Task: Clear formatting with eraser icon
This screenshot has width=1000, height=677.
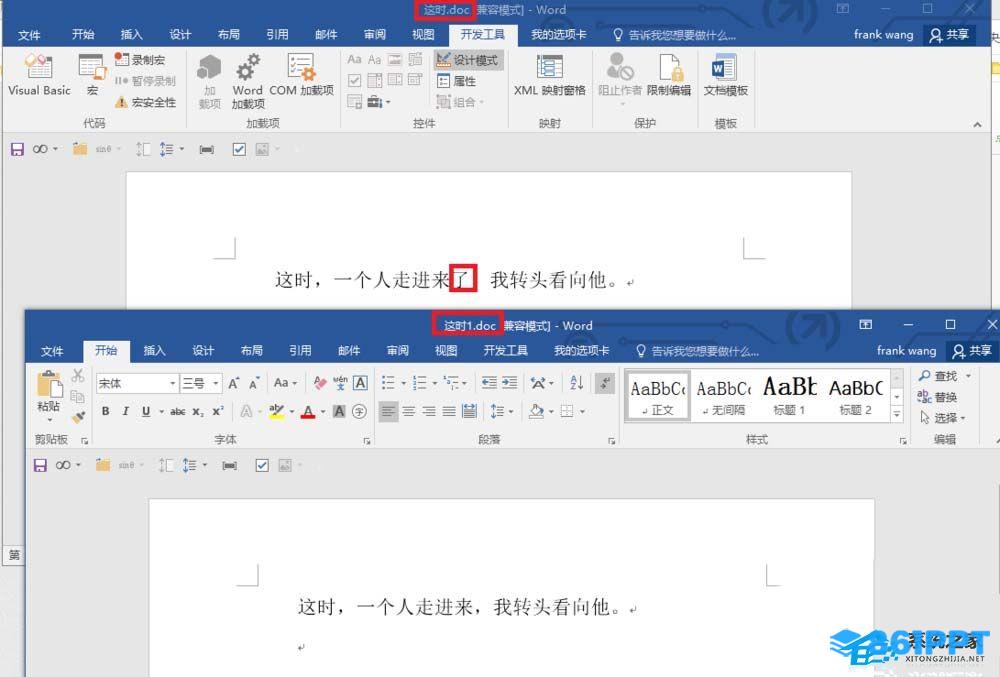Action: point(320,382)
